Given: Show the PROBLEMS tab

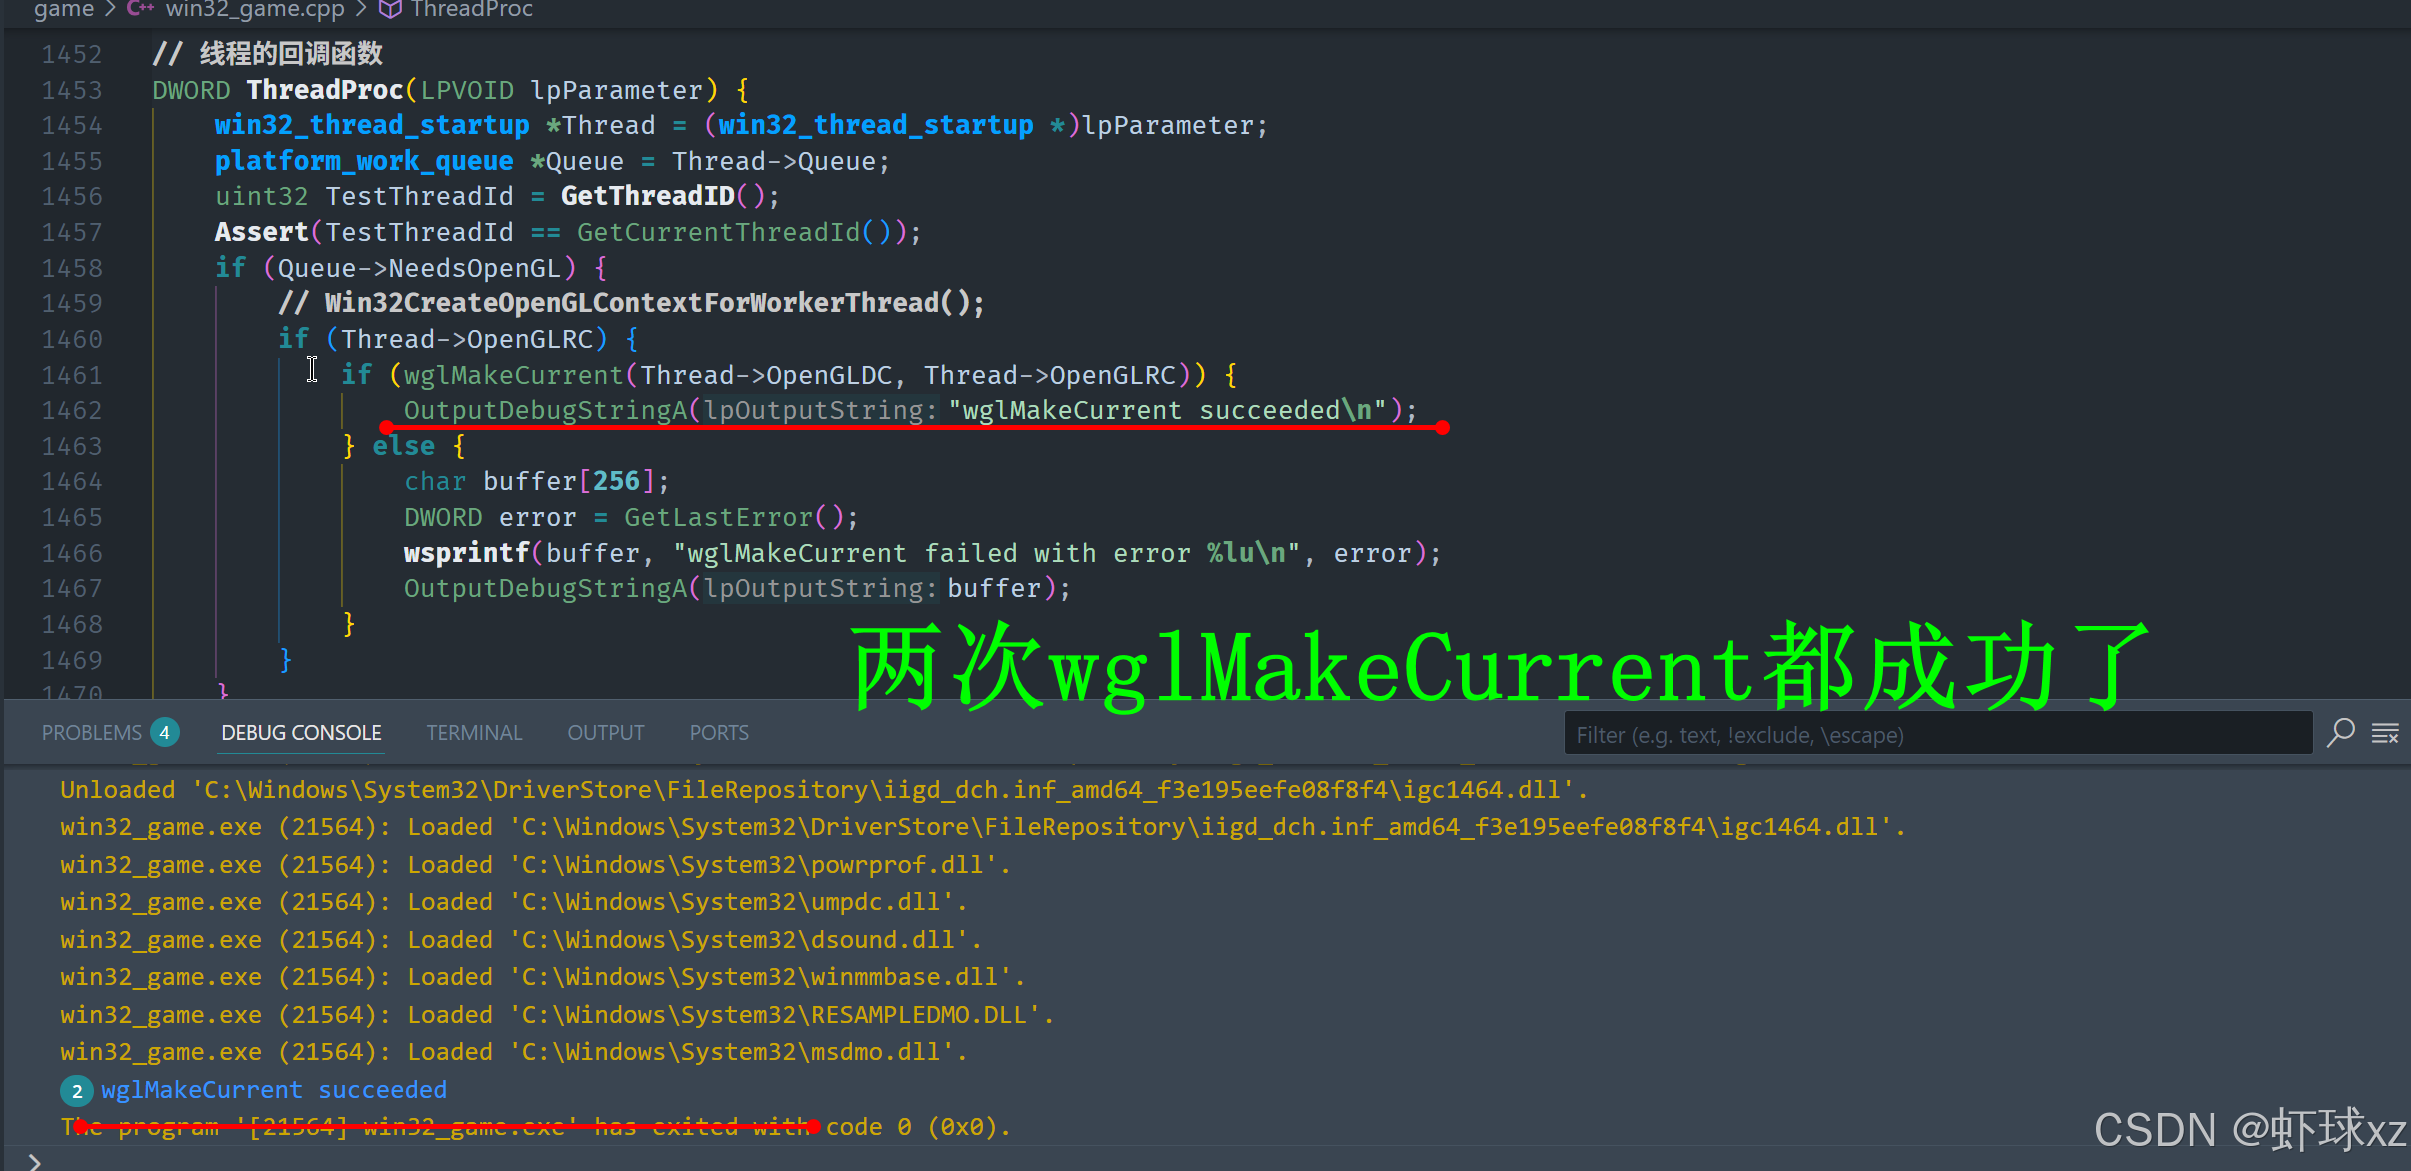Looking at the screenshot, I should (91, 733).
